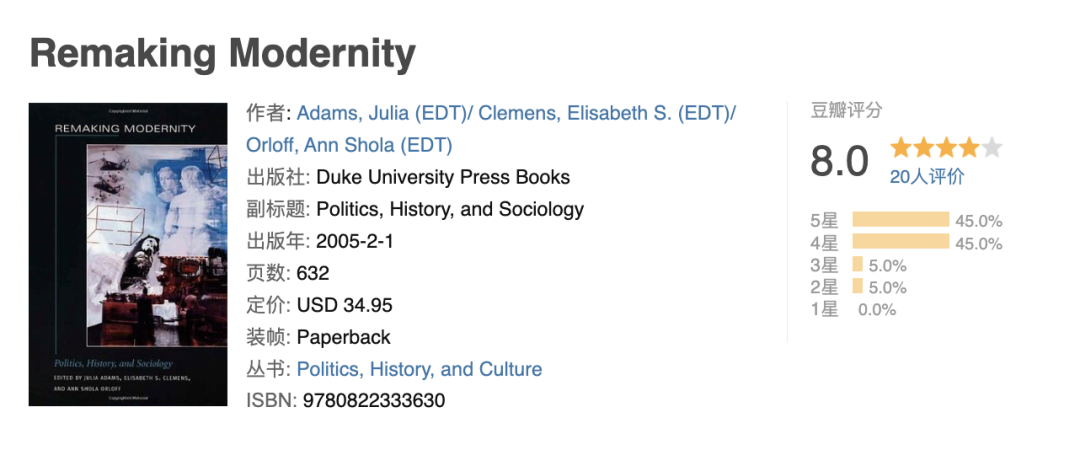
Task: Open the Remaking Modernity book cover image
Action: click(x=127, y=254)
